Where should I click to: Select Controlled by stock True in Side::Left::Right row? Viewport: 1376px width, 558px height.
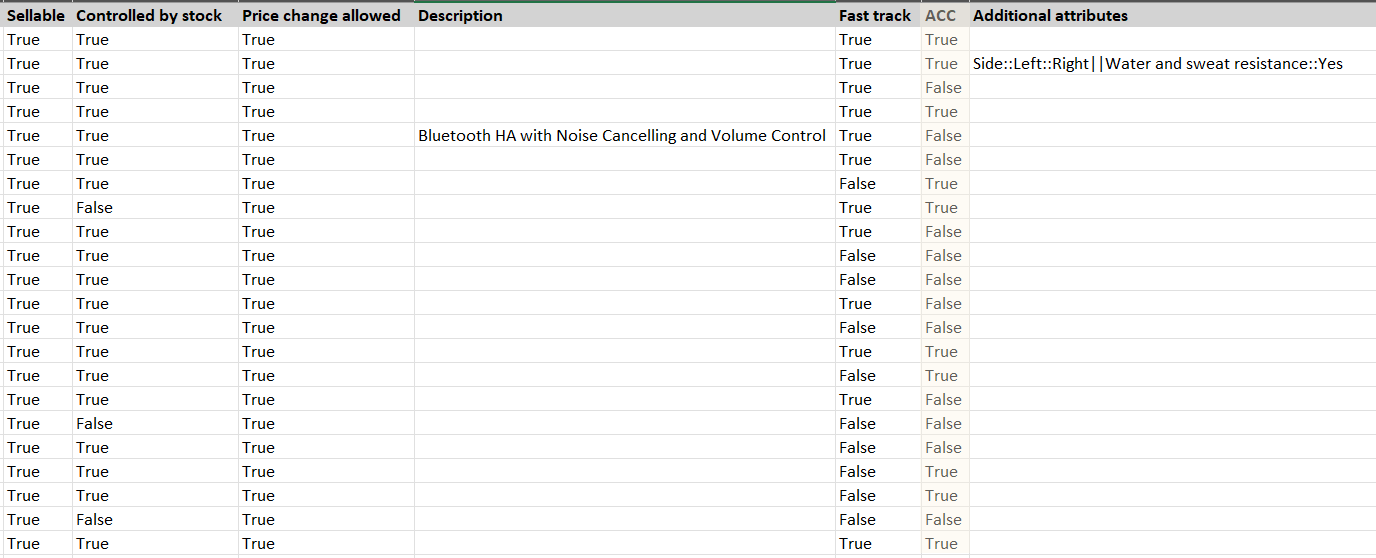click(155, 64)
